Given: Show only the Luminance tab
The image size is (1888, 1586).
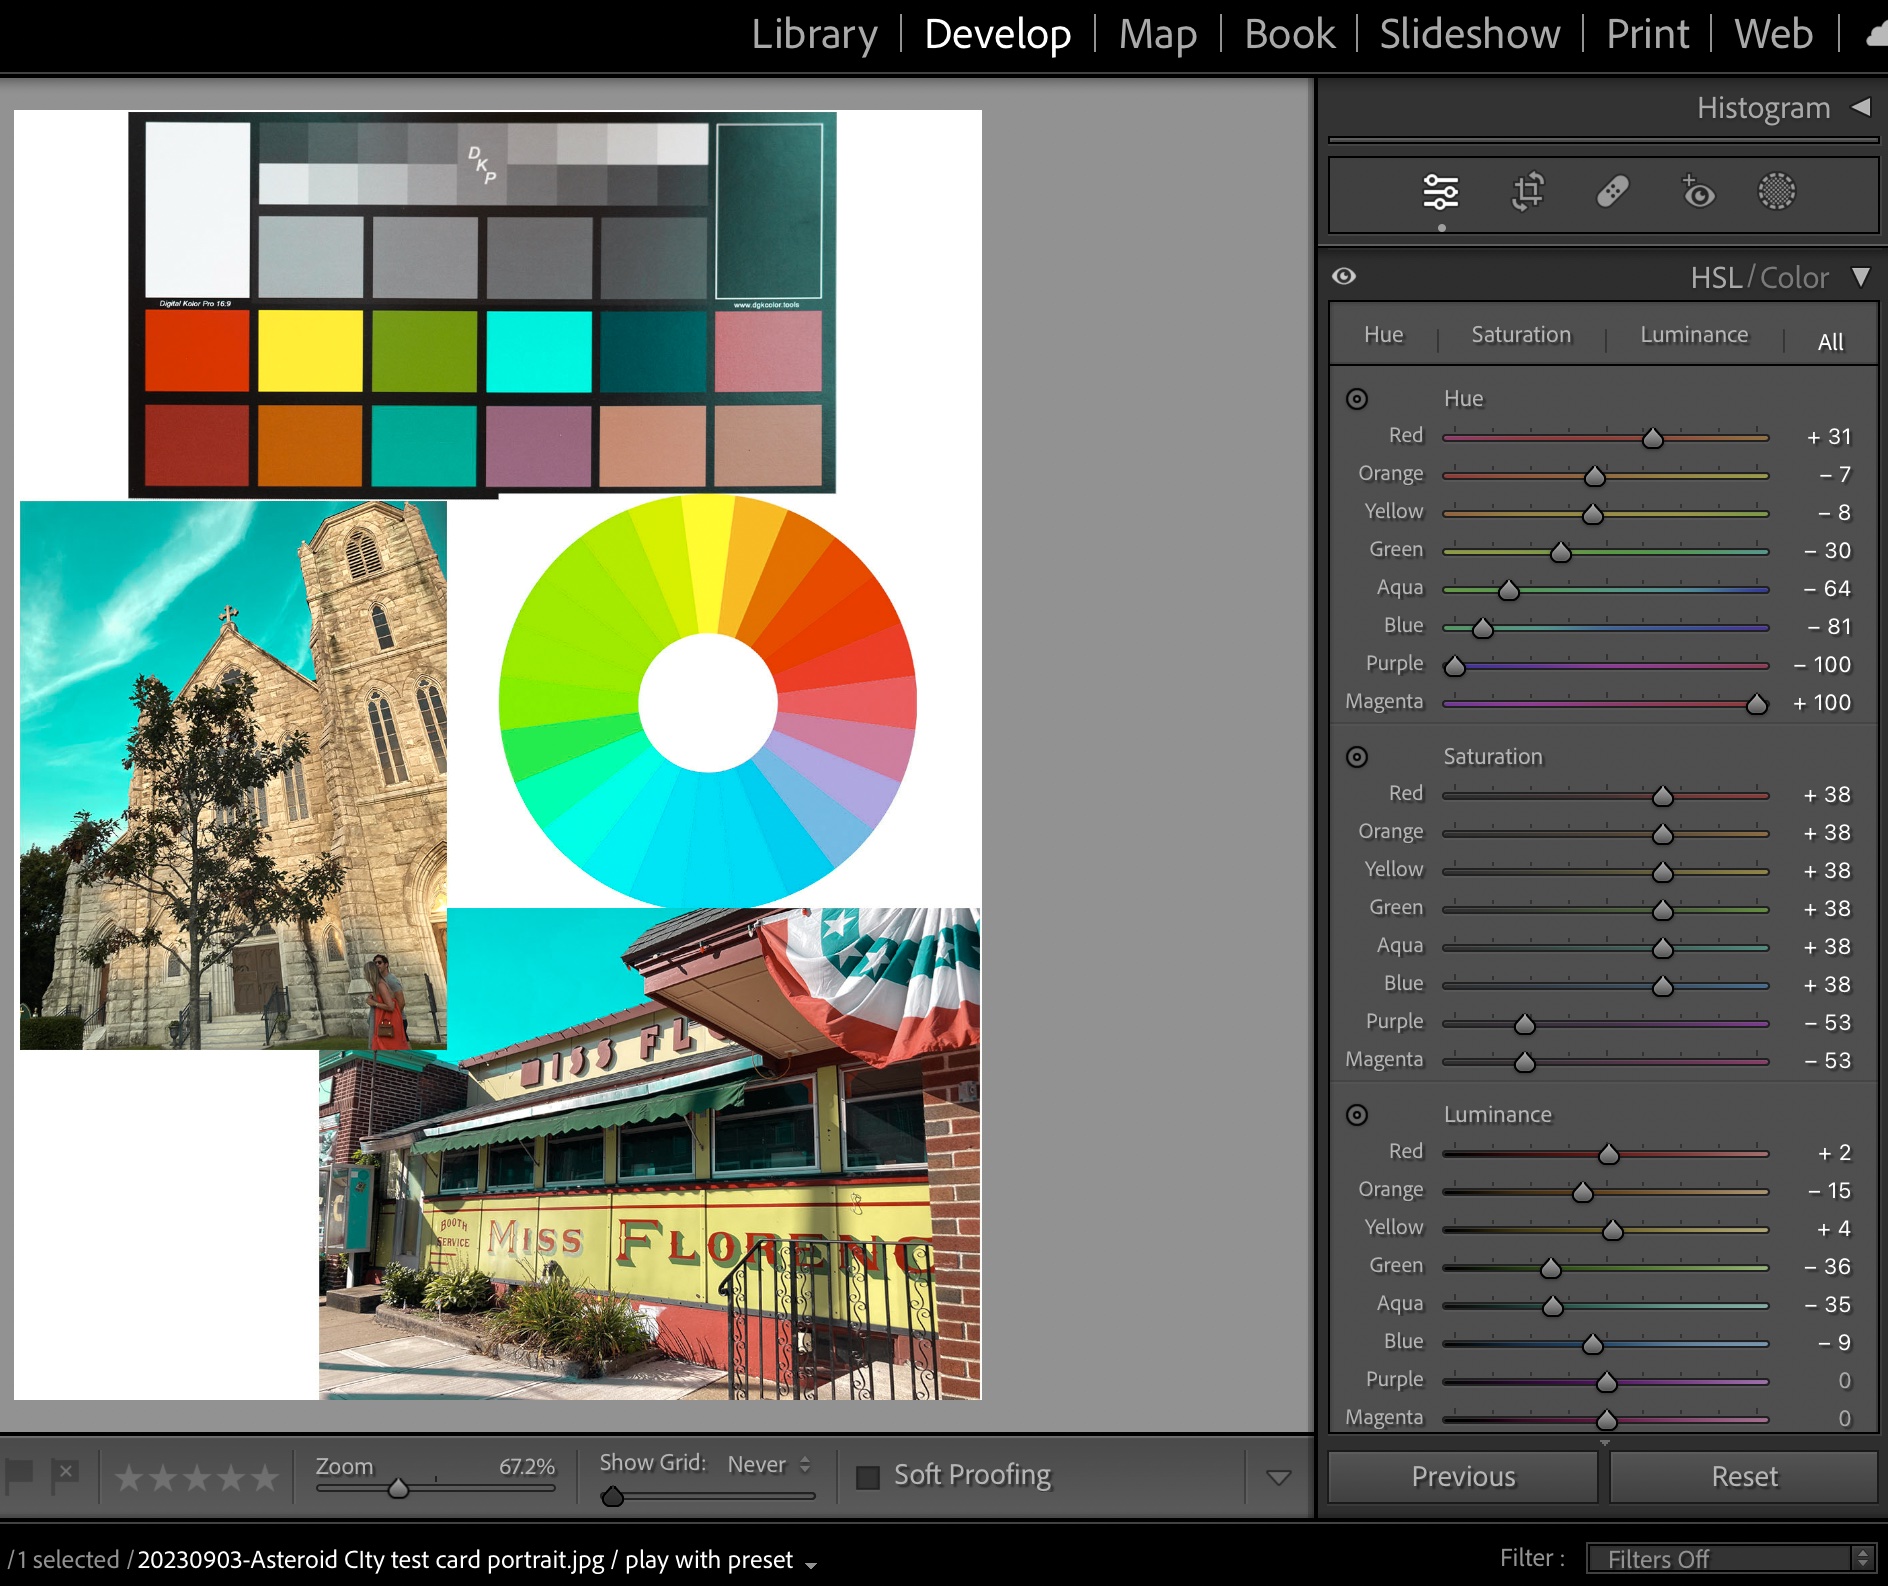Looking at the screenshot, I should point(1694,335).
